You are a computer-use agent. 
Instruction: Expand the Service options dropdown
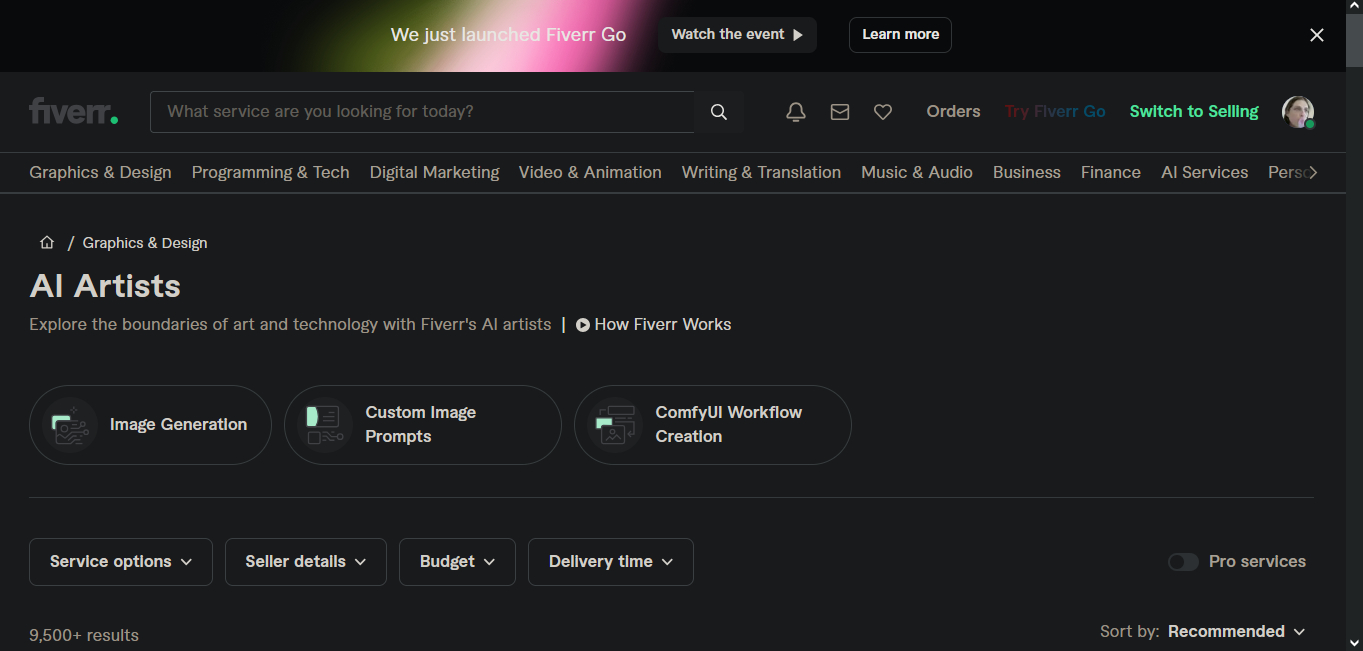tap(121, 562)
